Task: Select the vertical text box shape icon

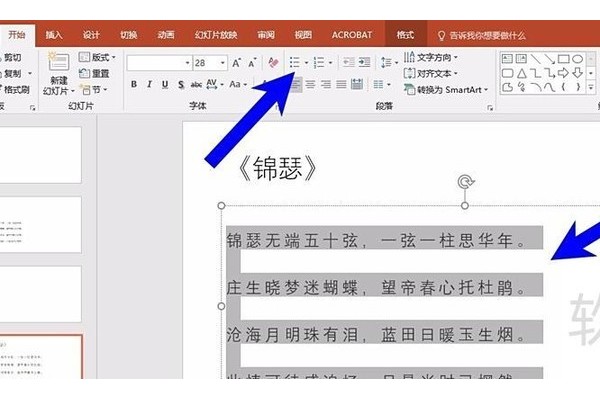Action: tap(521, 59)
